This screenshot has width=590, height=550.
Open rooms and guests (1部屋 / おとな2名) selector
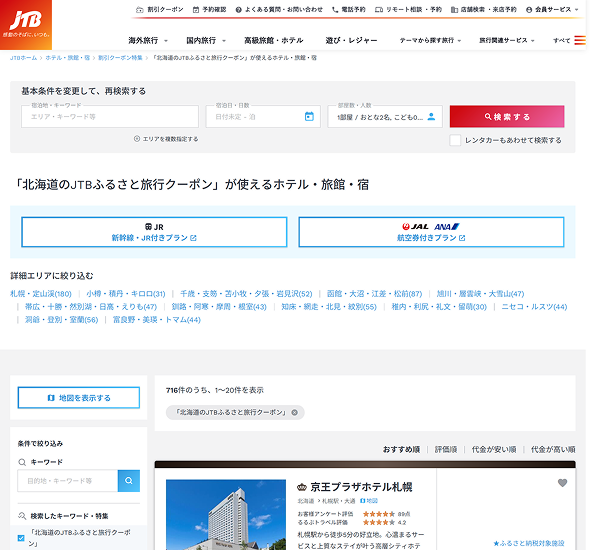click(x=385, y=117)
